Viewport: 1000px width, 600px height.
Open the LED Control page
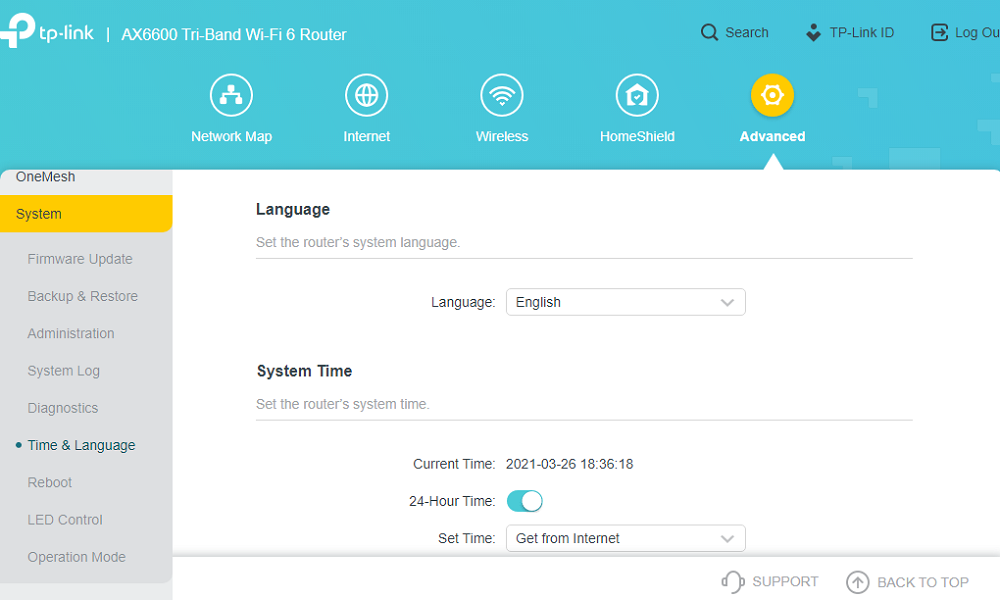click(64, 520)
